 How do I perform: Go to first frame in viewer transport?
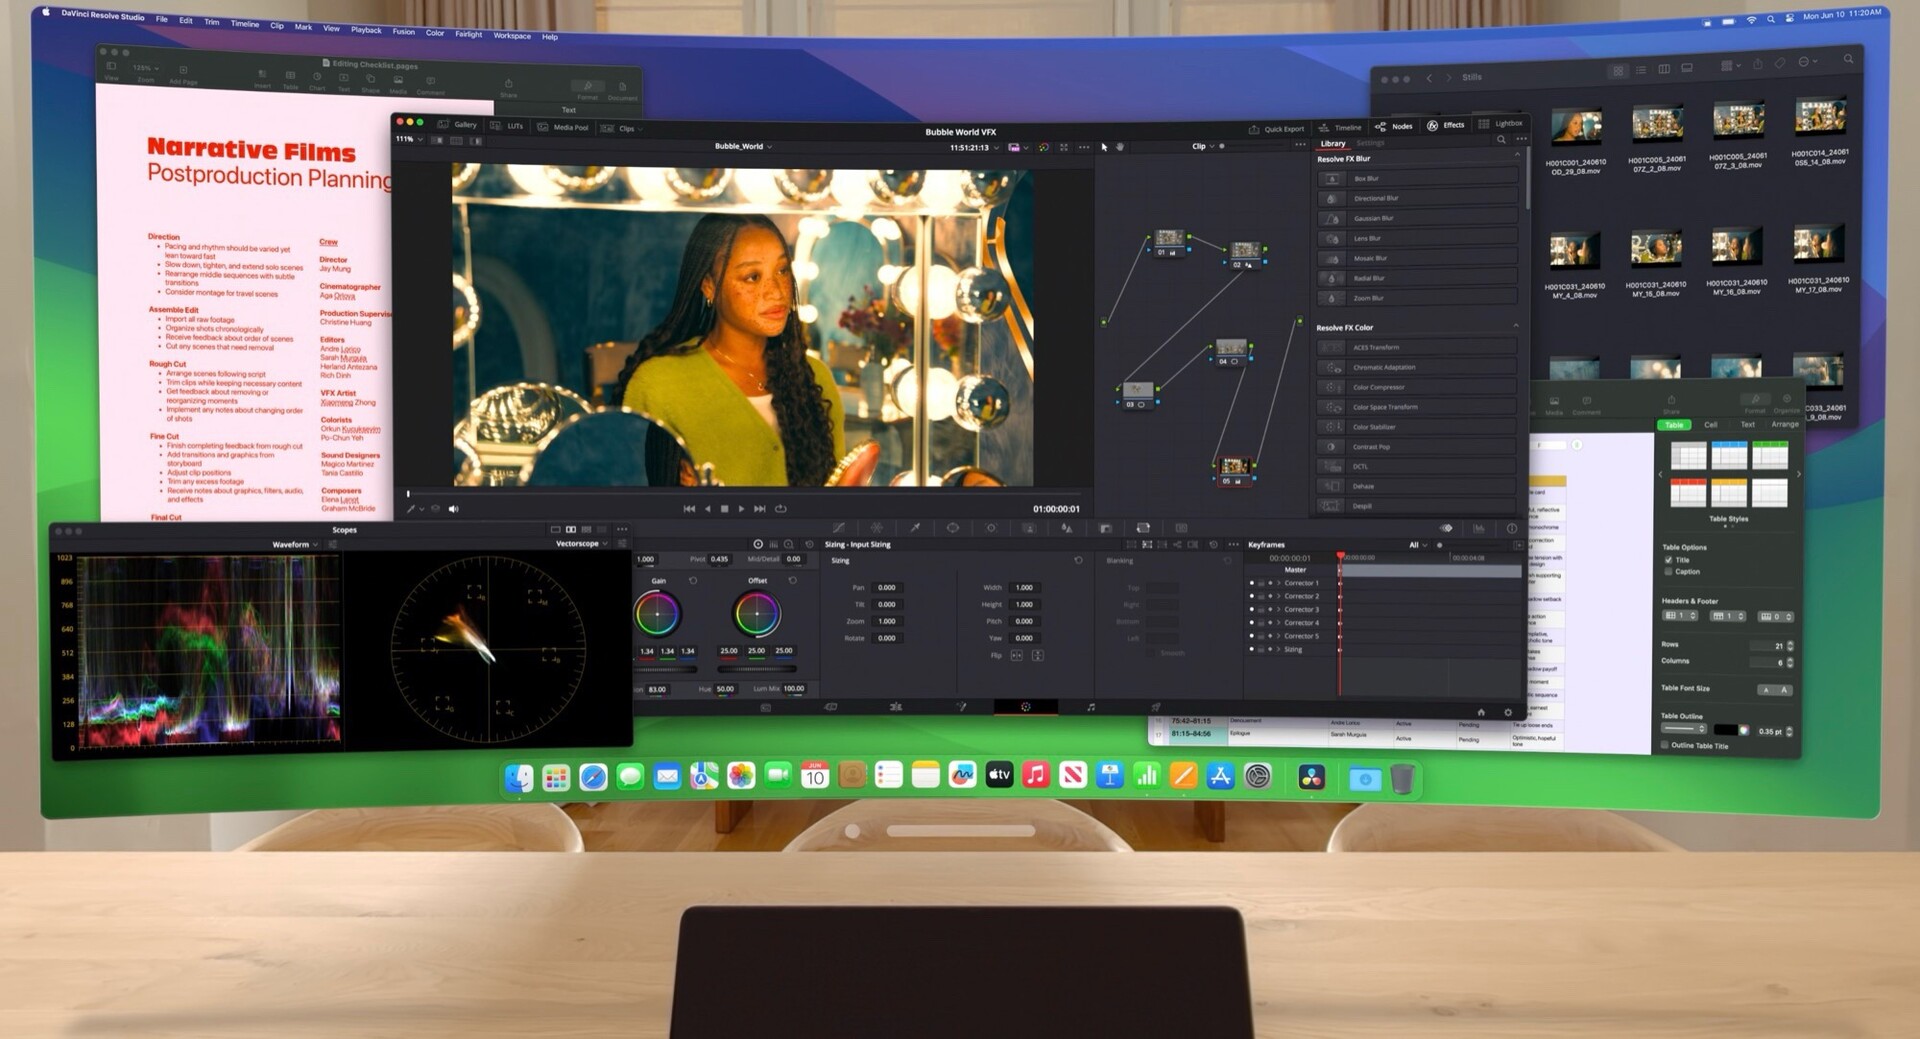[x=689, y=508]
